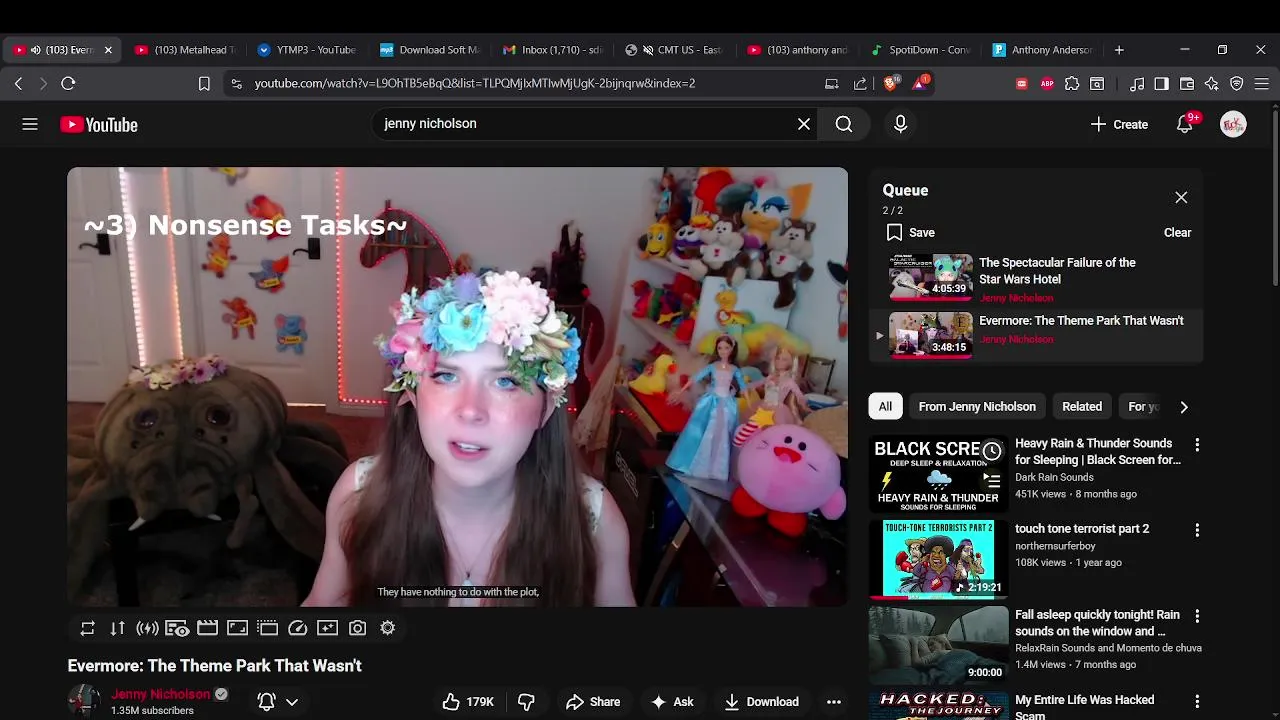Open the notifications bell with 9+ badge
The image size is (1280, 720).
tap(1185, 124)
